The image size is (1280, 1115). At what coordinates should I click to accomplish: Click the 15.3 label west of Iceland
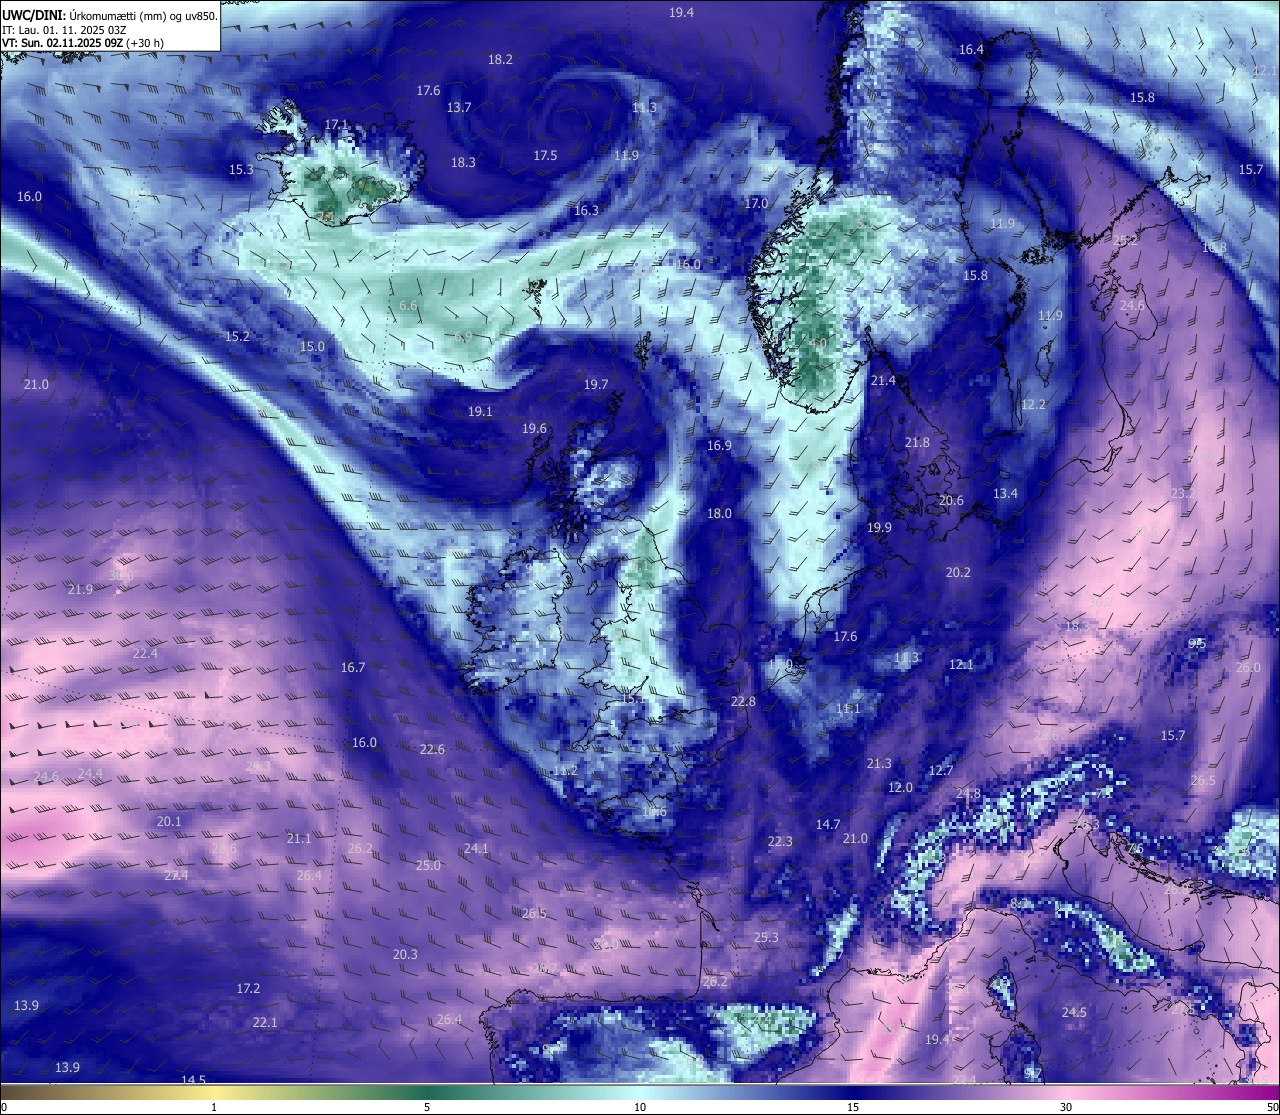(241, 169)
